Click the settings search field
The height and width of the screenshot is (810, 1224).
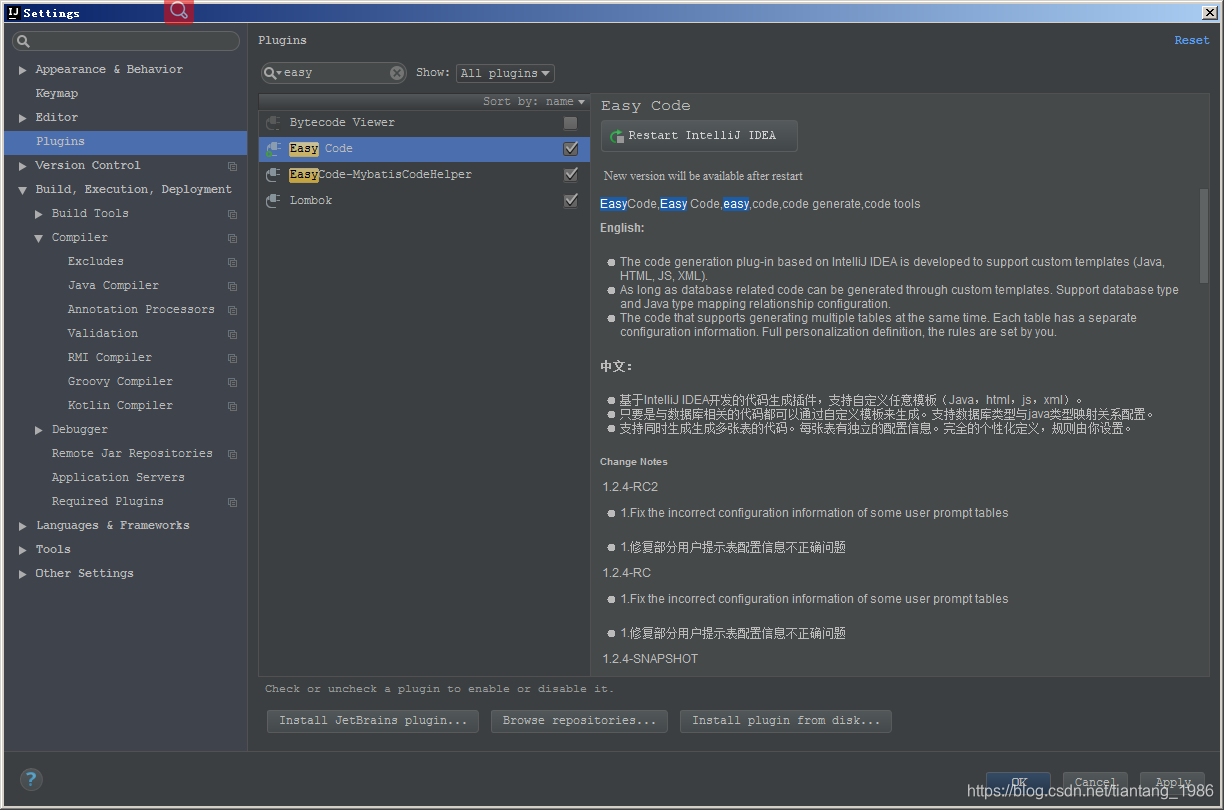[x=126, y=41]
